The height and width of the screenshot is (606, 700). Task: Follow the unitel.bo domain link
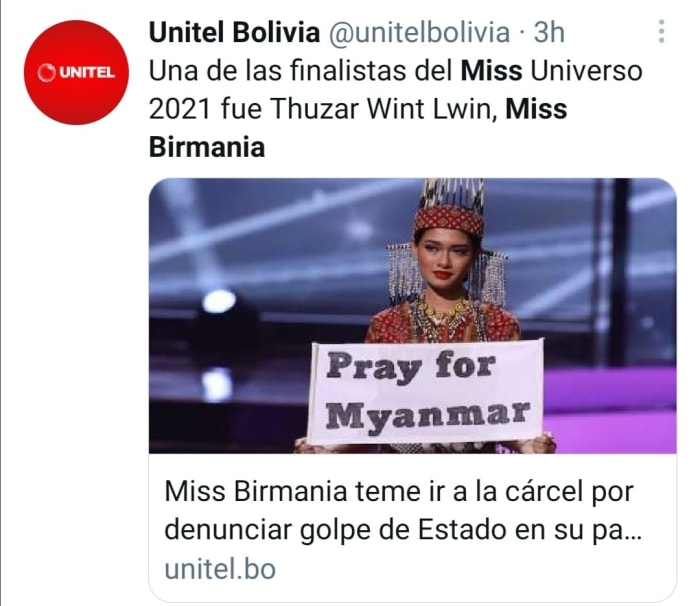click(220, 569)
